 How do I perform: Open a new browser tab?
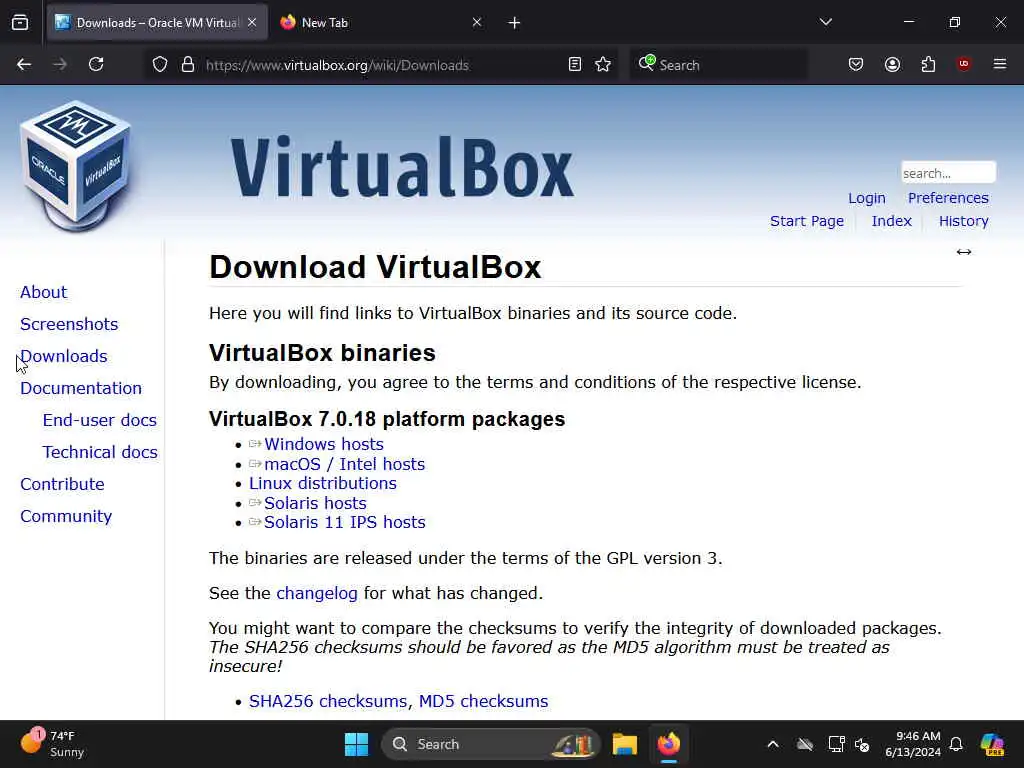pyautogui.click(x=514, y=23)
